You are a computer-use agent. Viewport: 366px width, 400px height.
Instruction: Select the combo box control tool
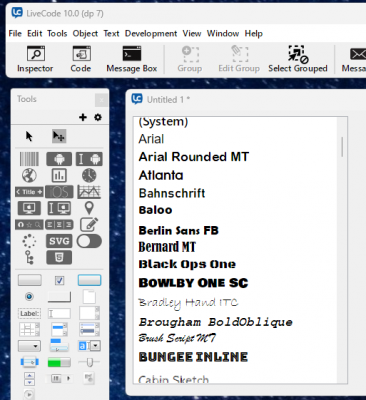89,346
